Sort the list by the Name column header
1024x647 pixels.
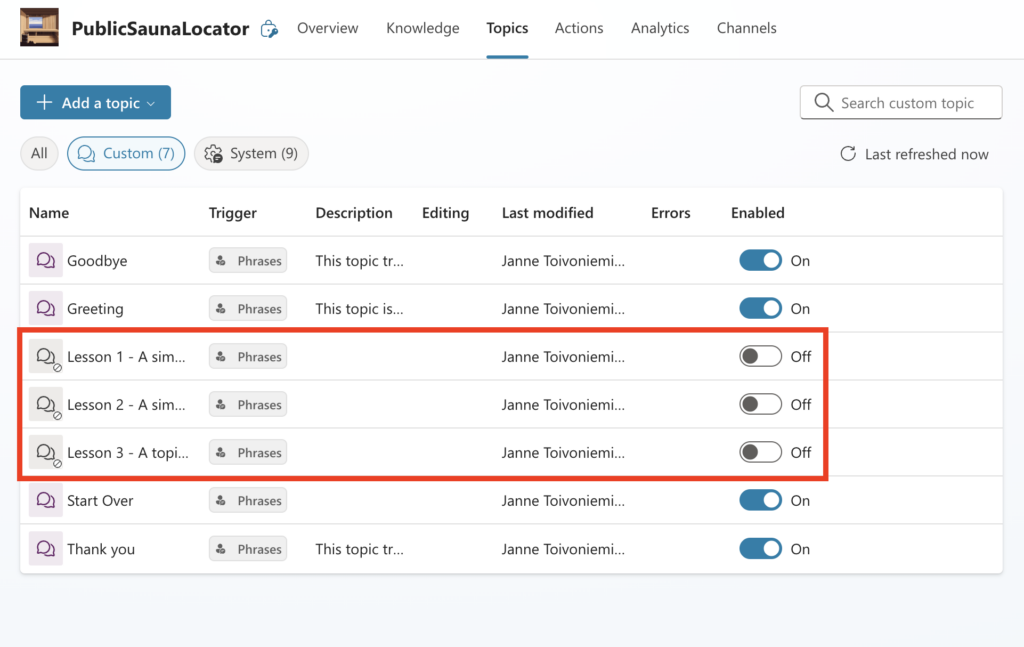point(49,213)
